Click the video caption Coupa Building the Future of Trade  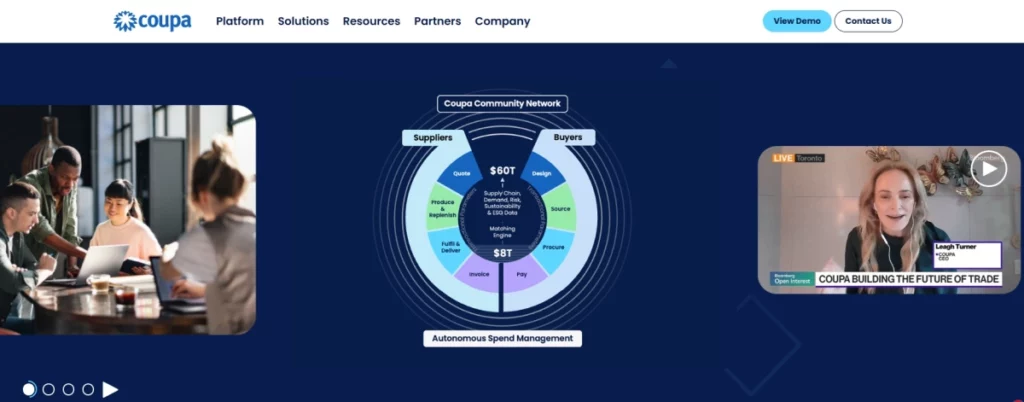909,279
